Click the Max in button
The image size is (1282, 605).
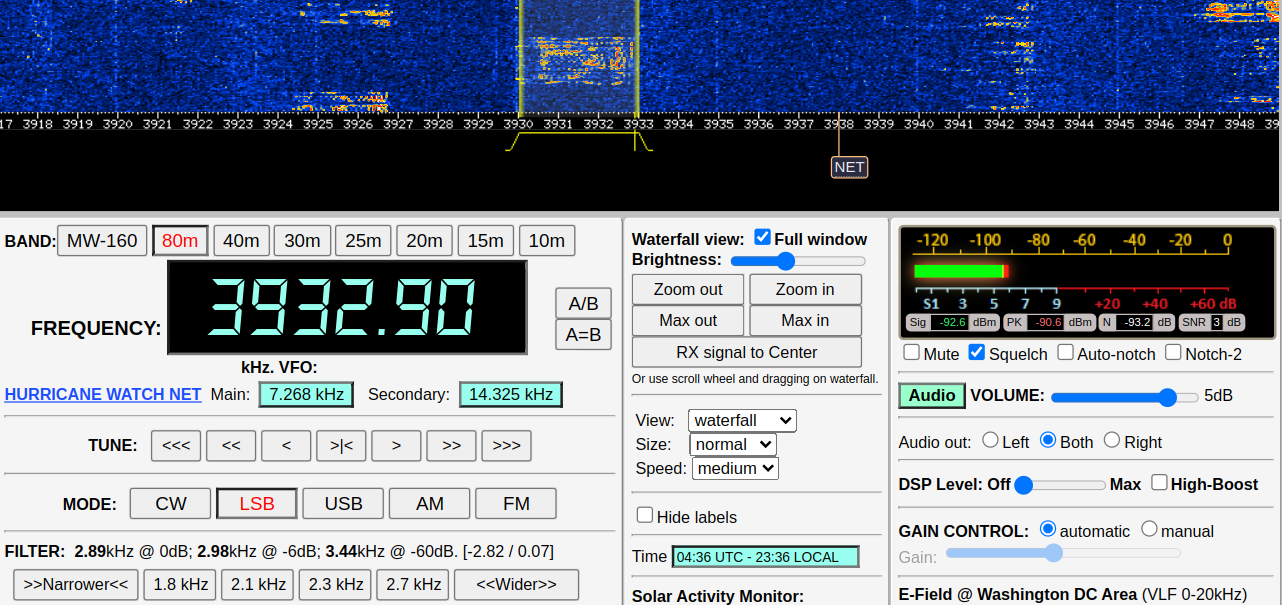coord(805,320)
